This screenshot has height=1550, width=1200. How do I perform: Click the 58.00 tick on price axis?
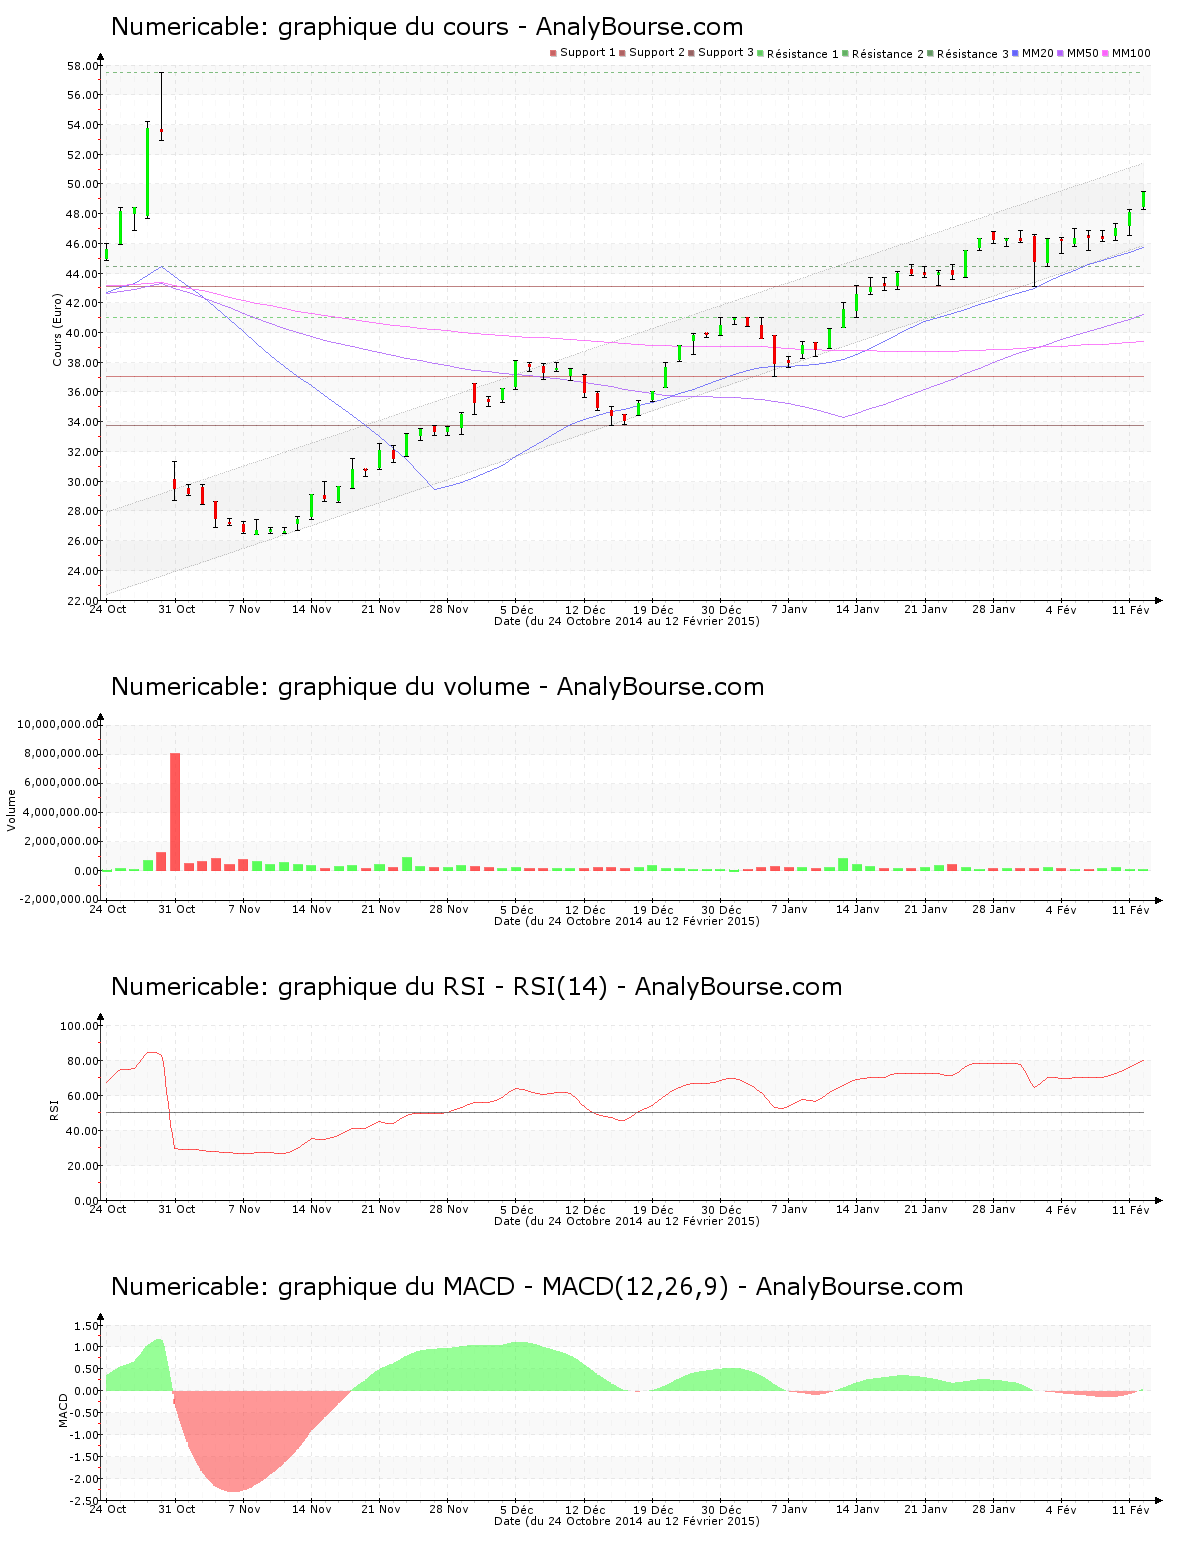pyautogui.click(x=83, y=66)
